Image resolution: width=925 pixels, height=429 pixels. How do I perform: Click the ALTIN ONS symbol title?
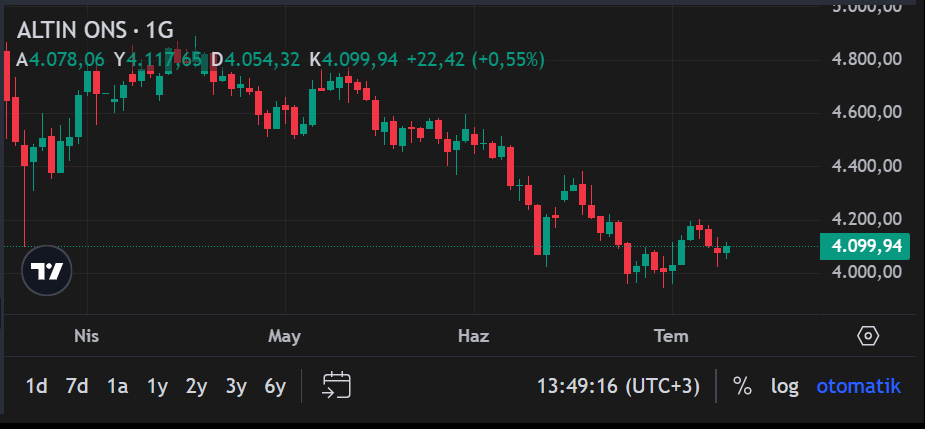point(71,30)
